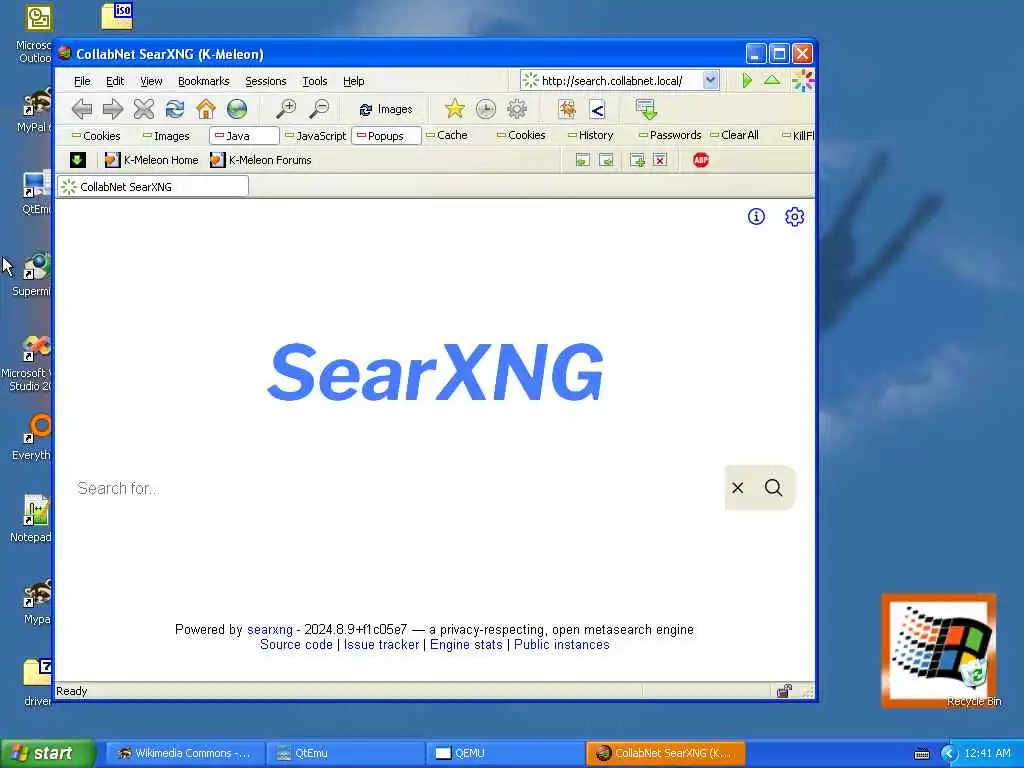Viewport: 1024px width, 768px height.
Task: Switch to QEMU taskbar window
Action: point(505,753)
